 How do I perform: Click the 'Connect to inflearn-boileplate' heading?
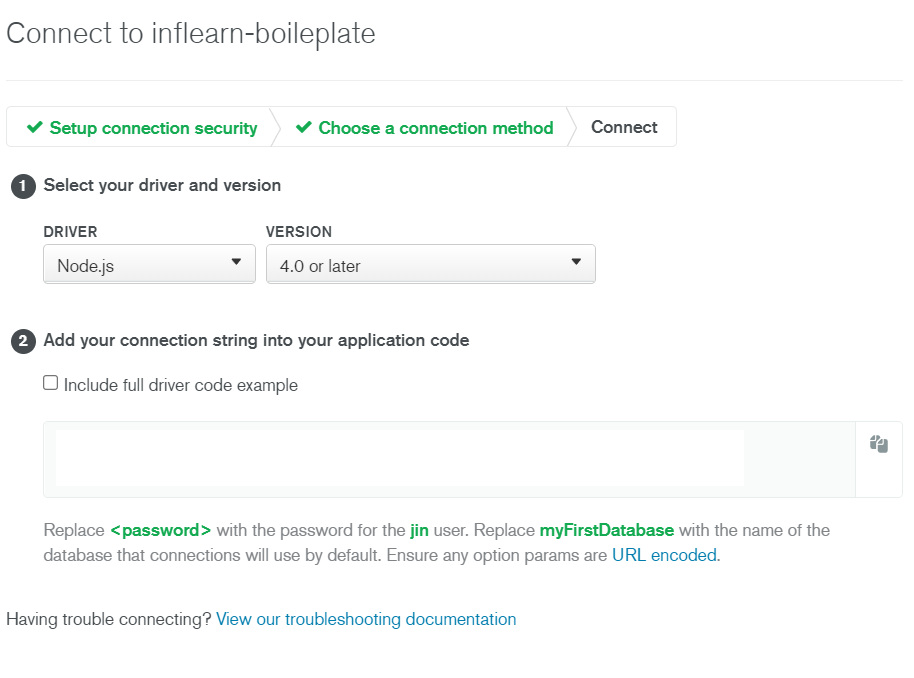pos(191,34)
